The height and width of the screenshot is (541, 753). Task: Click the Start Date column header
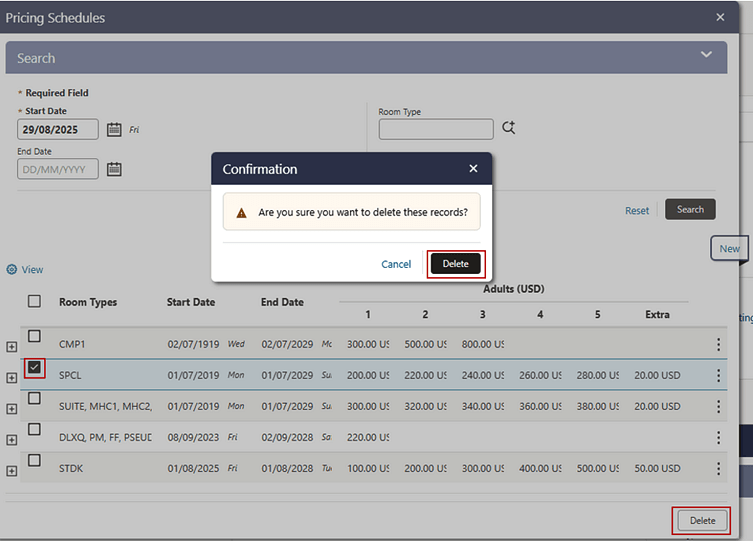click(x=191, y=302)
